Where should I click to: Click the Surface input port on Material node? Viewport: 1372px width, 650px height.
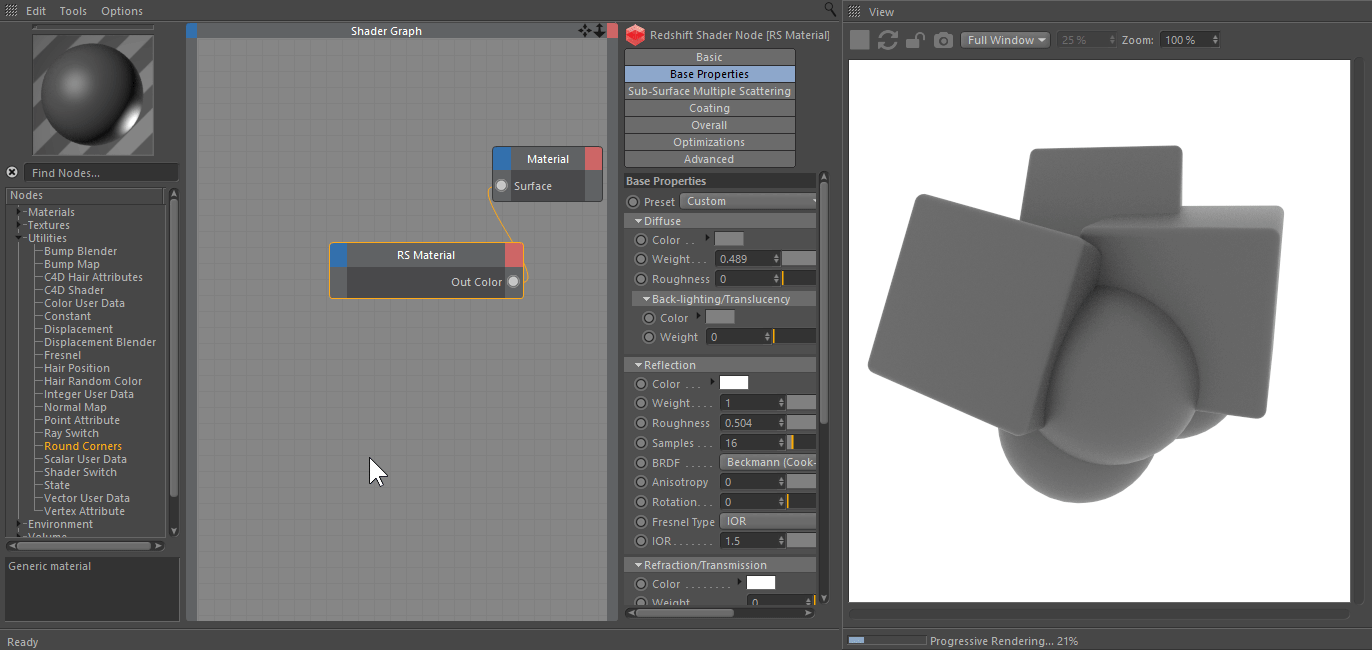(x=502, y=185)
